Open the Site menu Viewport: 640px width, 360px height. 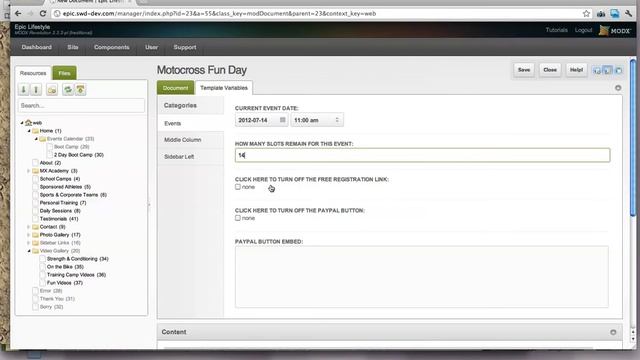(x=73, y=47)
